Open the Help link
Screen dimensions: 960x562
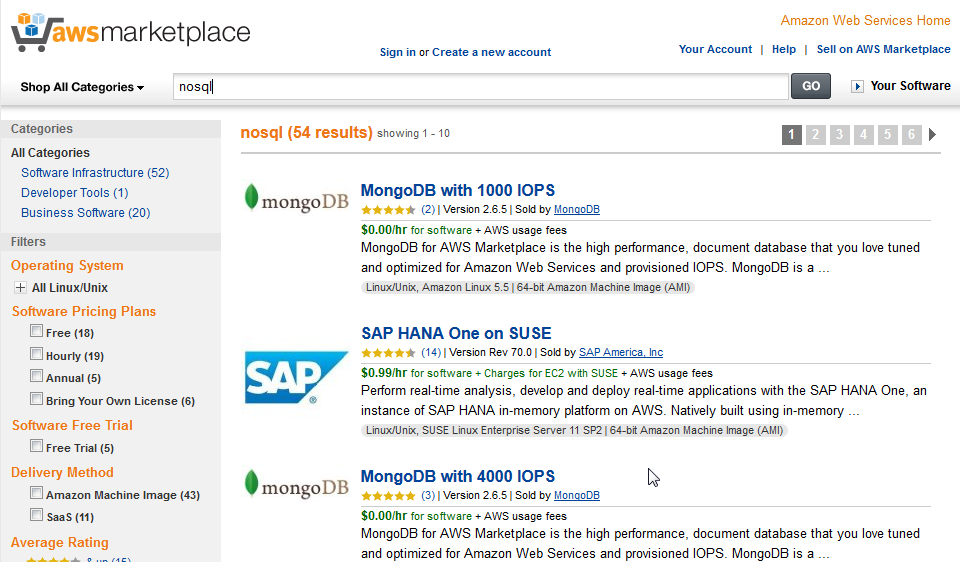[784, 49]
